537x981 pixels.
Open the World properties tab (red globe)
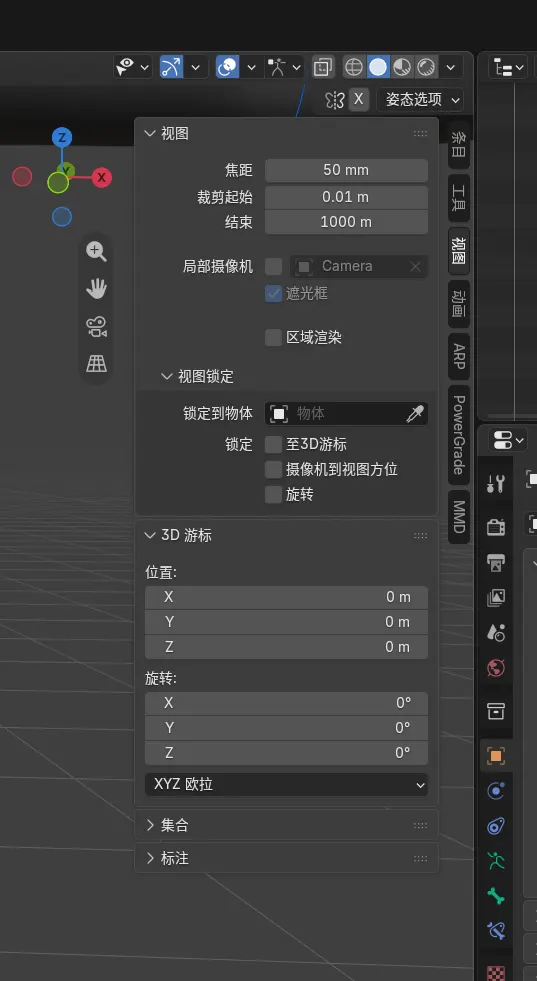point(496,668)
